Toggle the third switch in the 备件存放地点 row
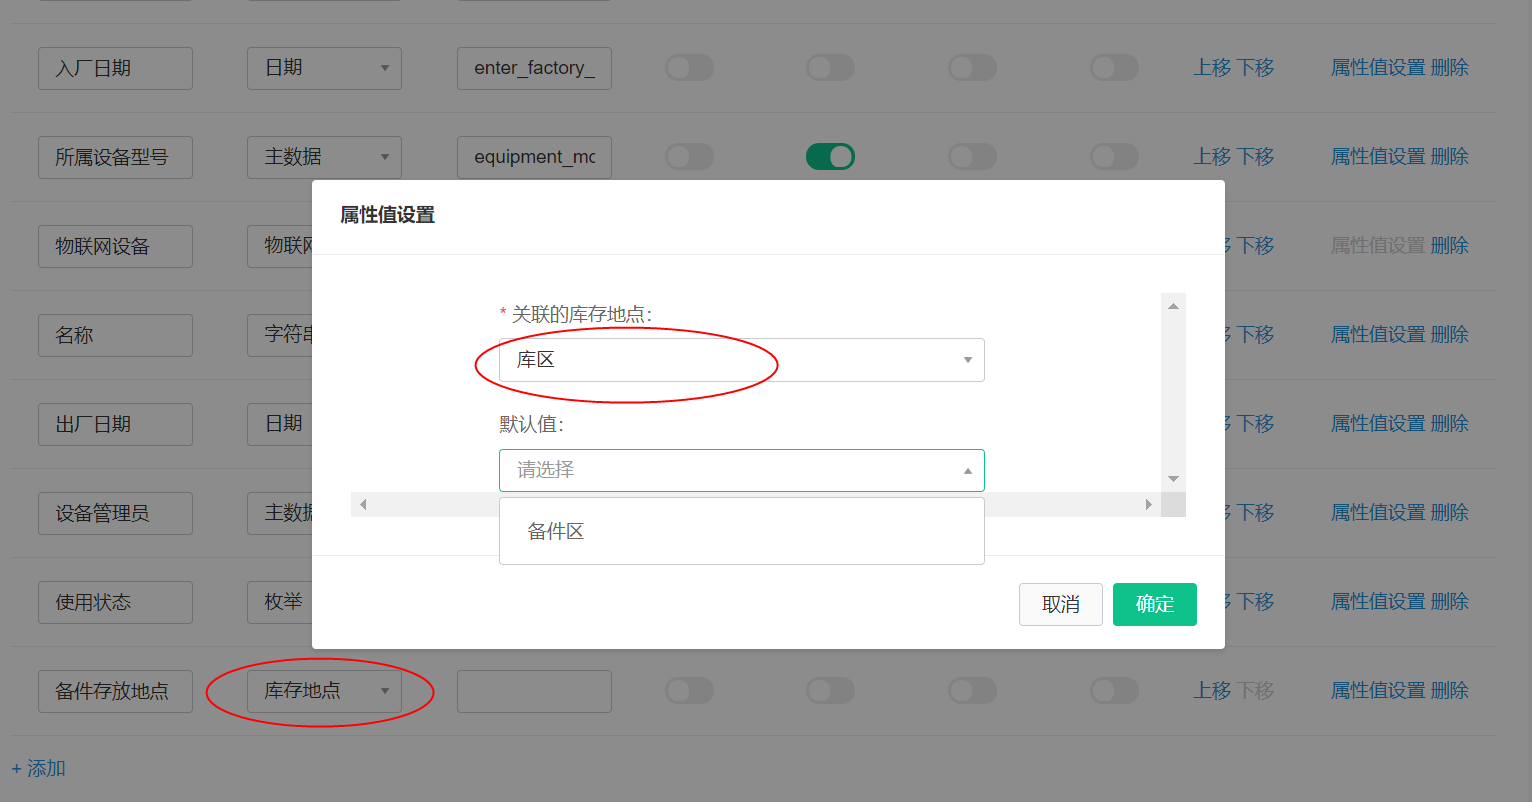The height and width of the screenshot is (802, 1532). [x=972, y=691]
